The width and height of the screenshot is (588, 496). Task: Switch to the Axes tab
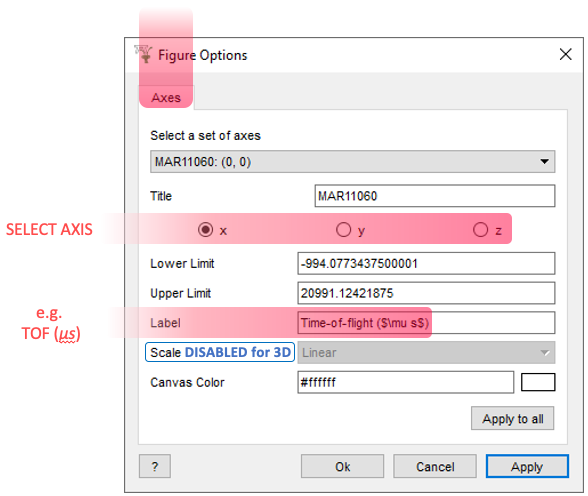click(166, 97)
